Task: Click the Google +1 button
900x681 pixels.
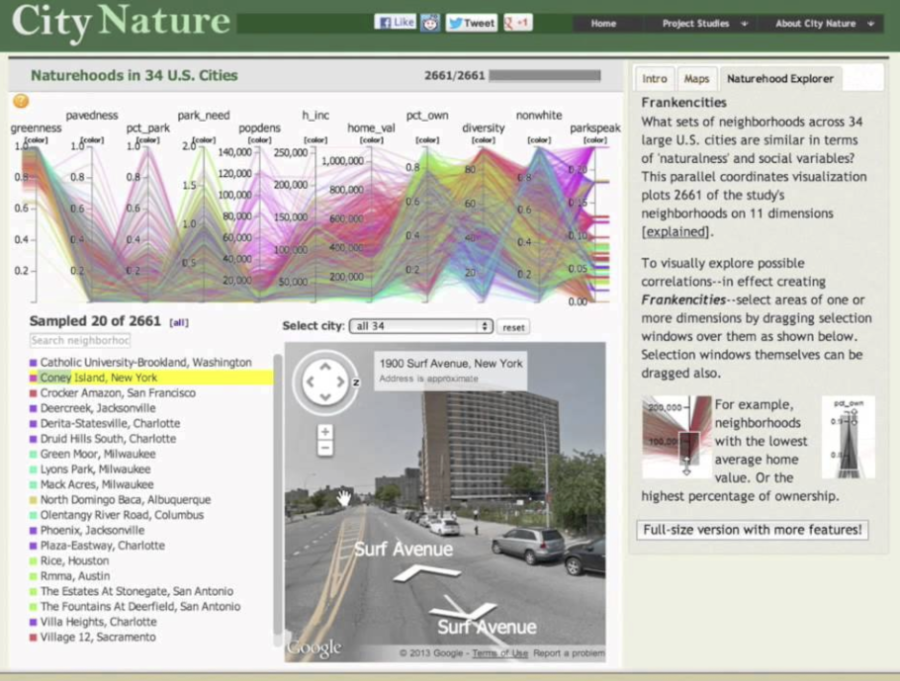Action: point(517,22)
